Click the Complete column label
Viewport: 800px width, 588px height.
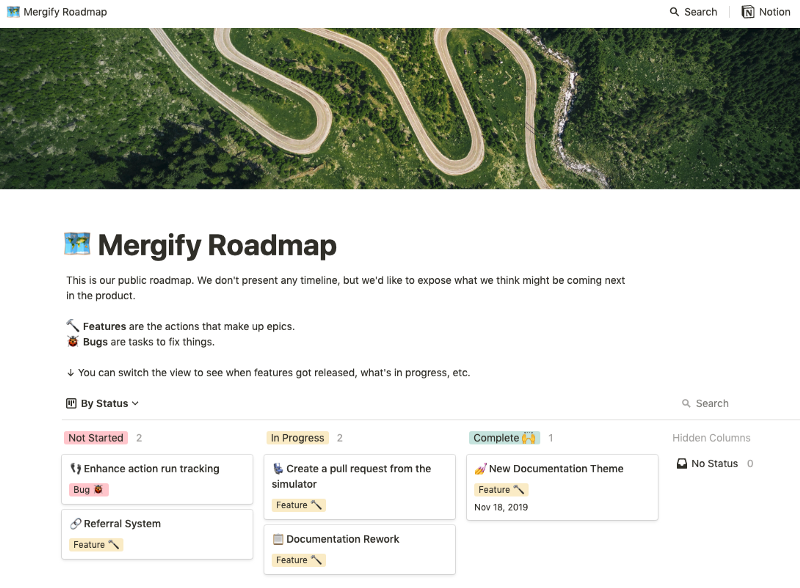click(x=505, y=437)
